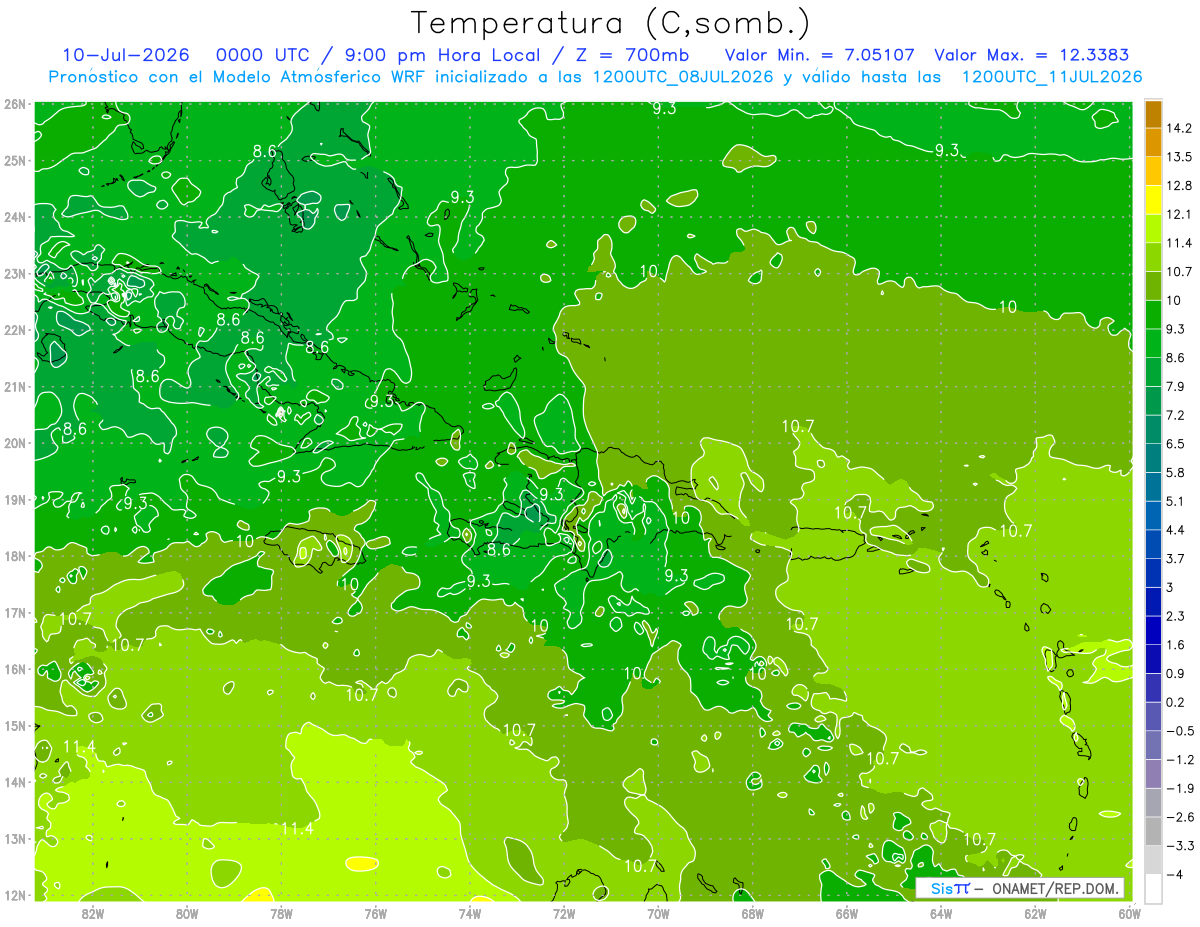Viewport: 1200px width, 927px height.
Task: Select the -4 value on the color scale
Action: [x=1174, y=875]
